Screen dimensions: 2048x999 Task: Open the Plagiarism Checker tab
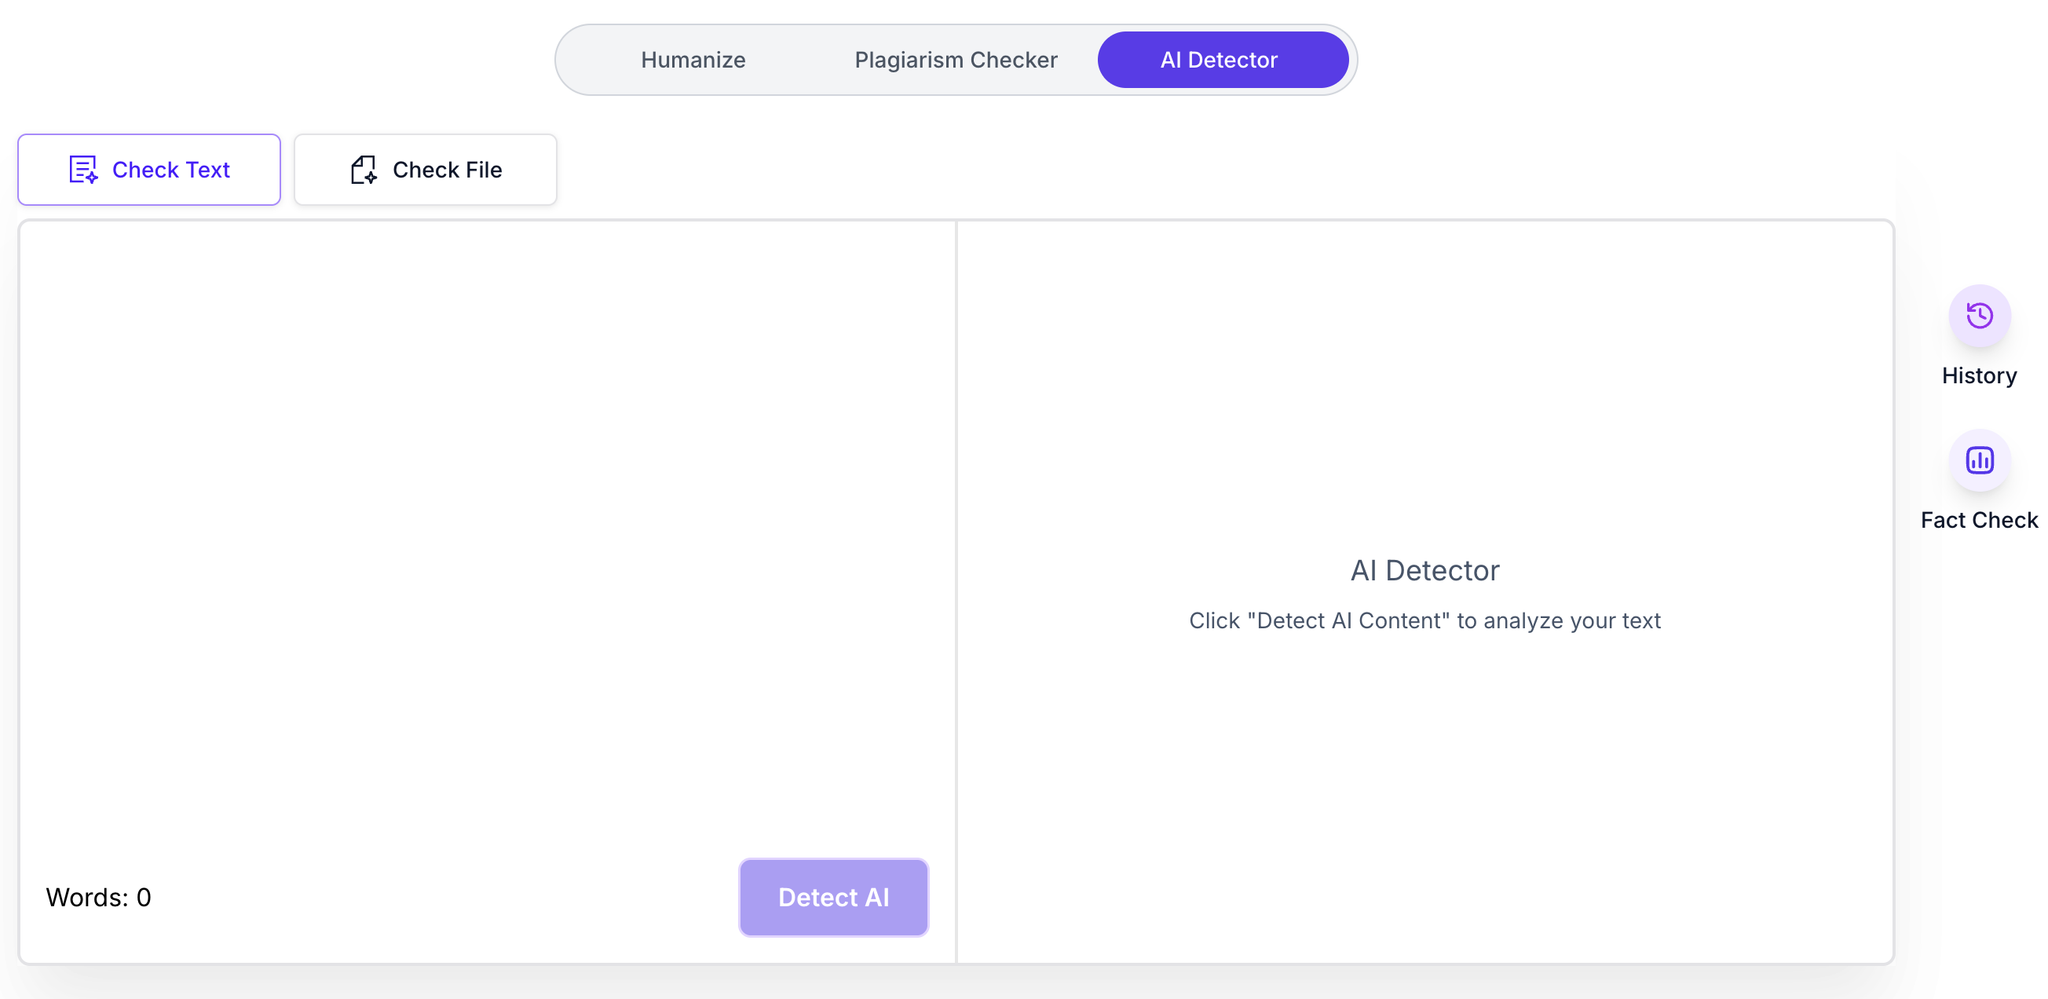coord(956,60)
